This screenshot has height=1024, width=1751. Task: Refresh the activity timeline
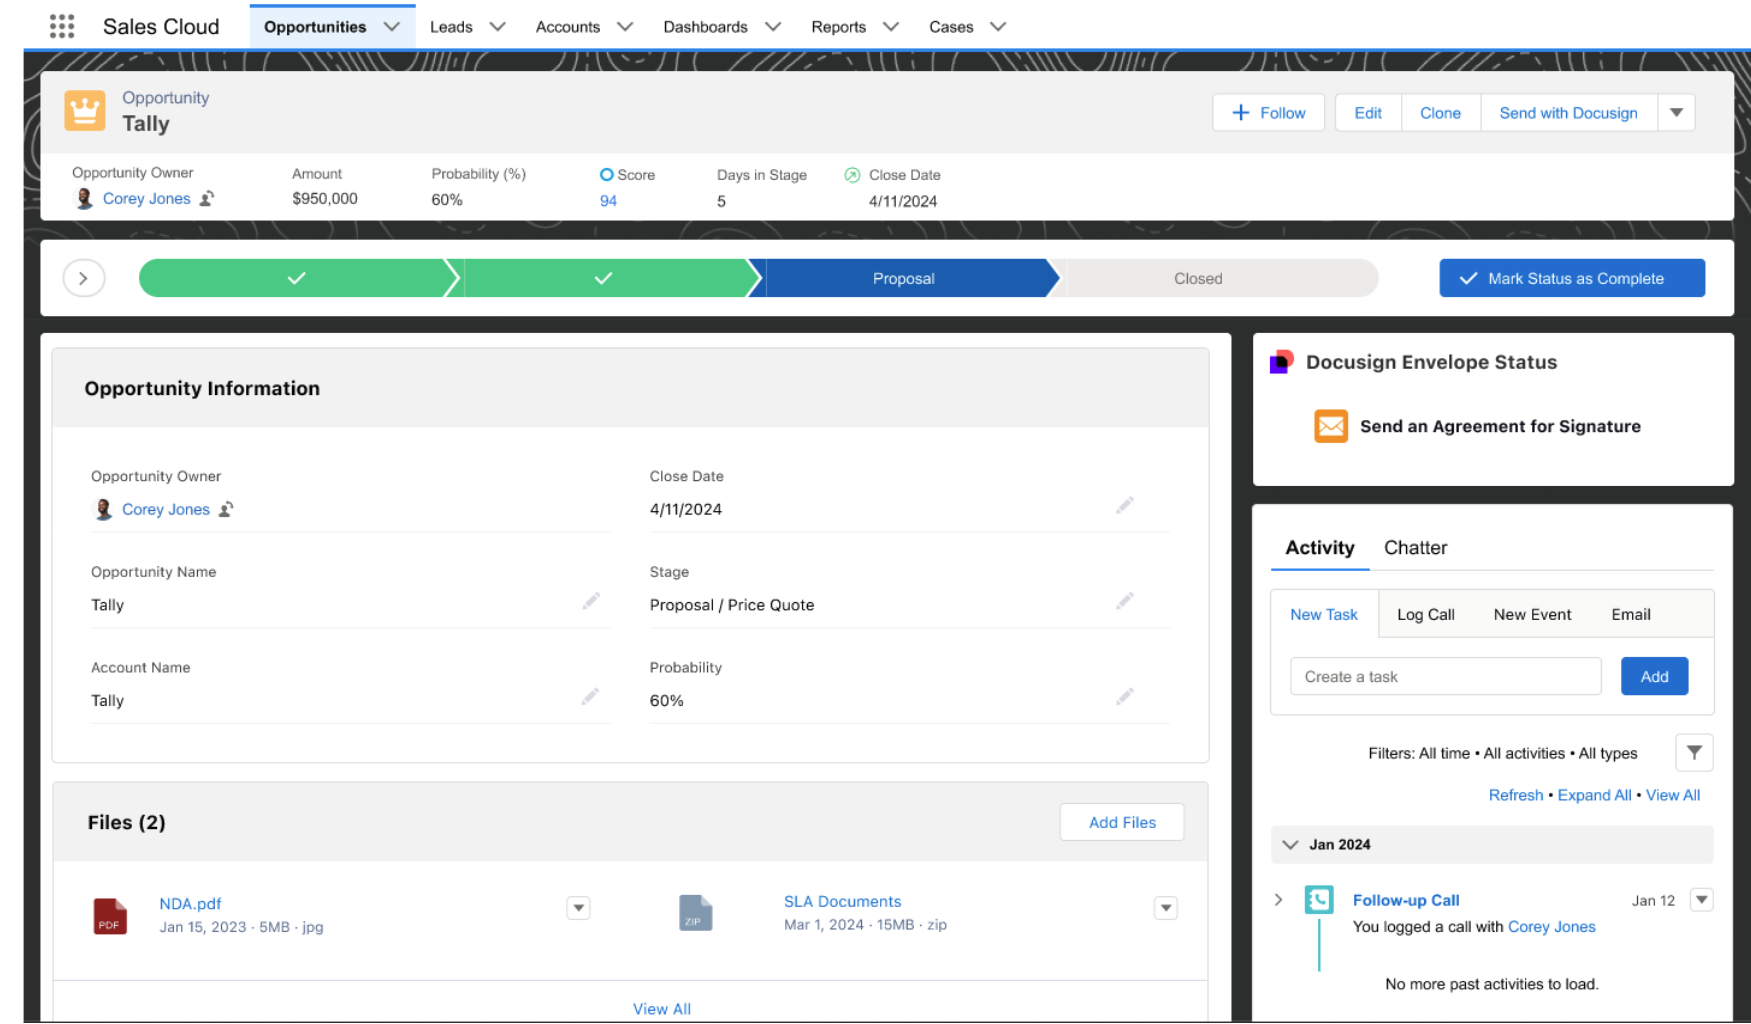(1516, 795)
